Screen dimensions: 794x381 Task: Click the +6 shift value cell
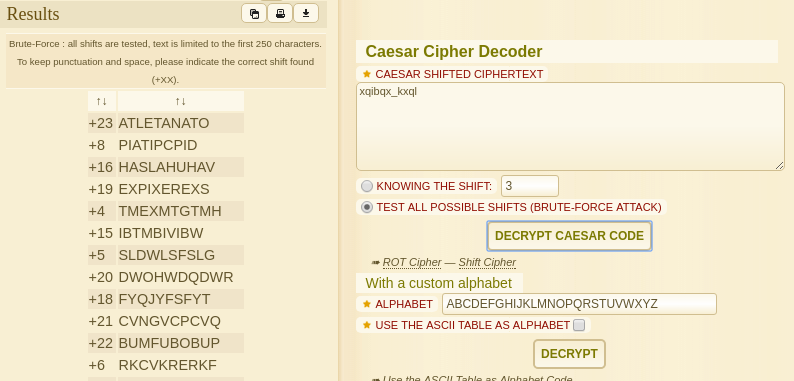point(102,365)
